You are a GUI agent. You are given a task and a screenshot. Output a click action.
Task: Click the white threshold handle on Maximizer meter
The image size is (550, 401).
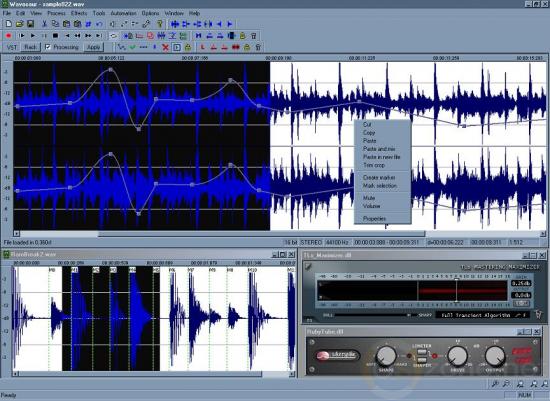click(x=456, y=290)
